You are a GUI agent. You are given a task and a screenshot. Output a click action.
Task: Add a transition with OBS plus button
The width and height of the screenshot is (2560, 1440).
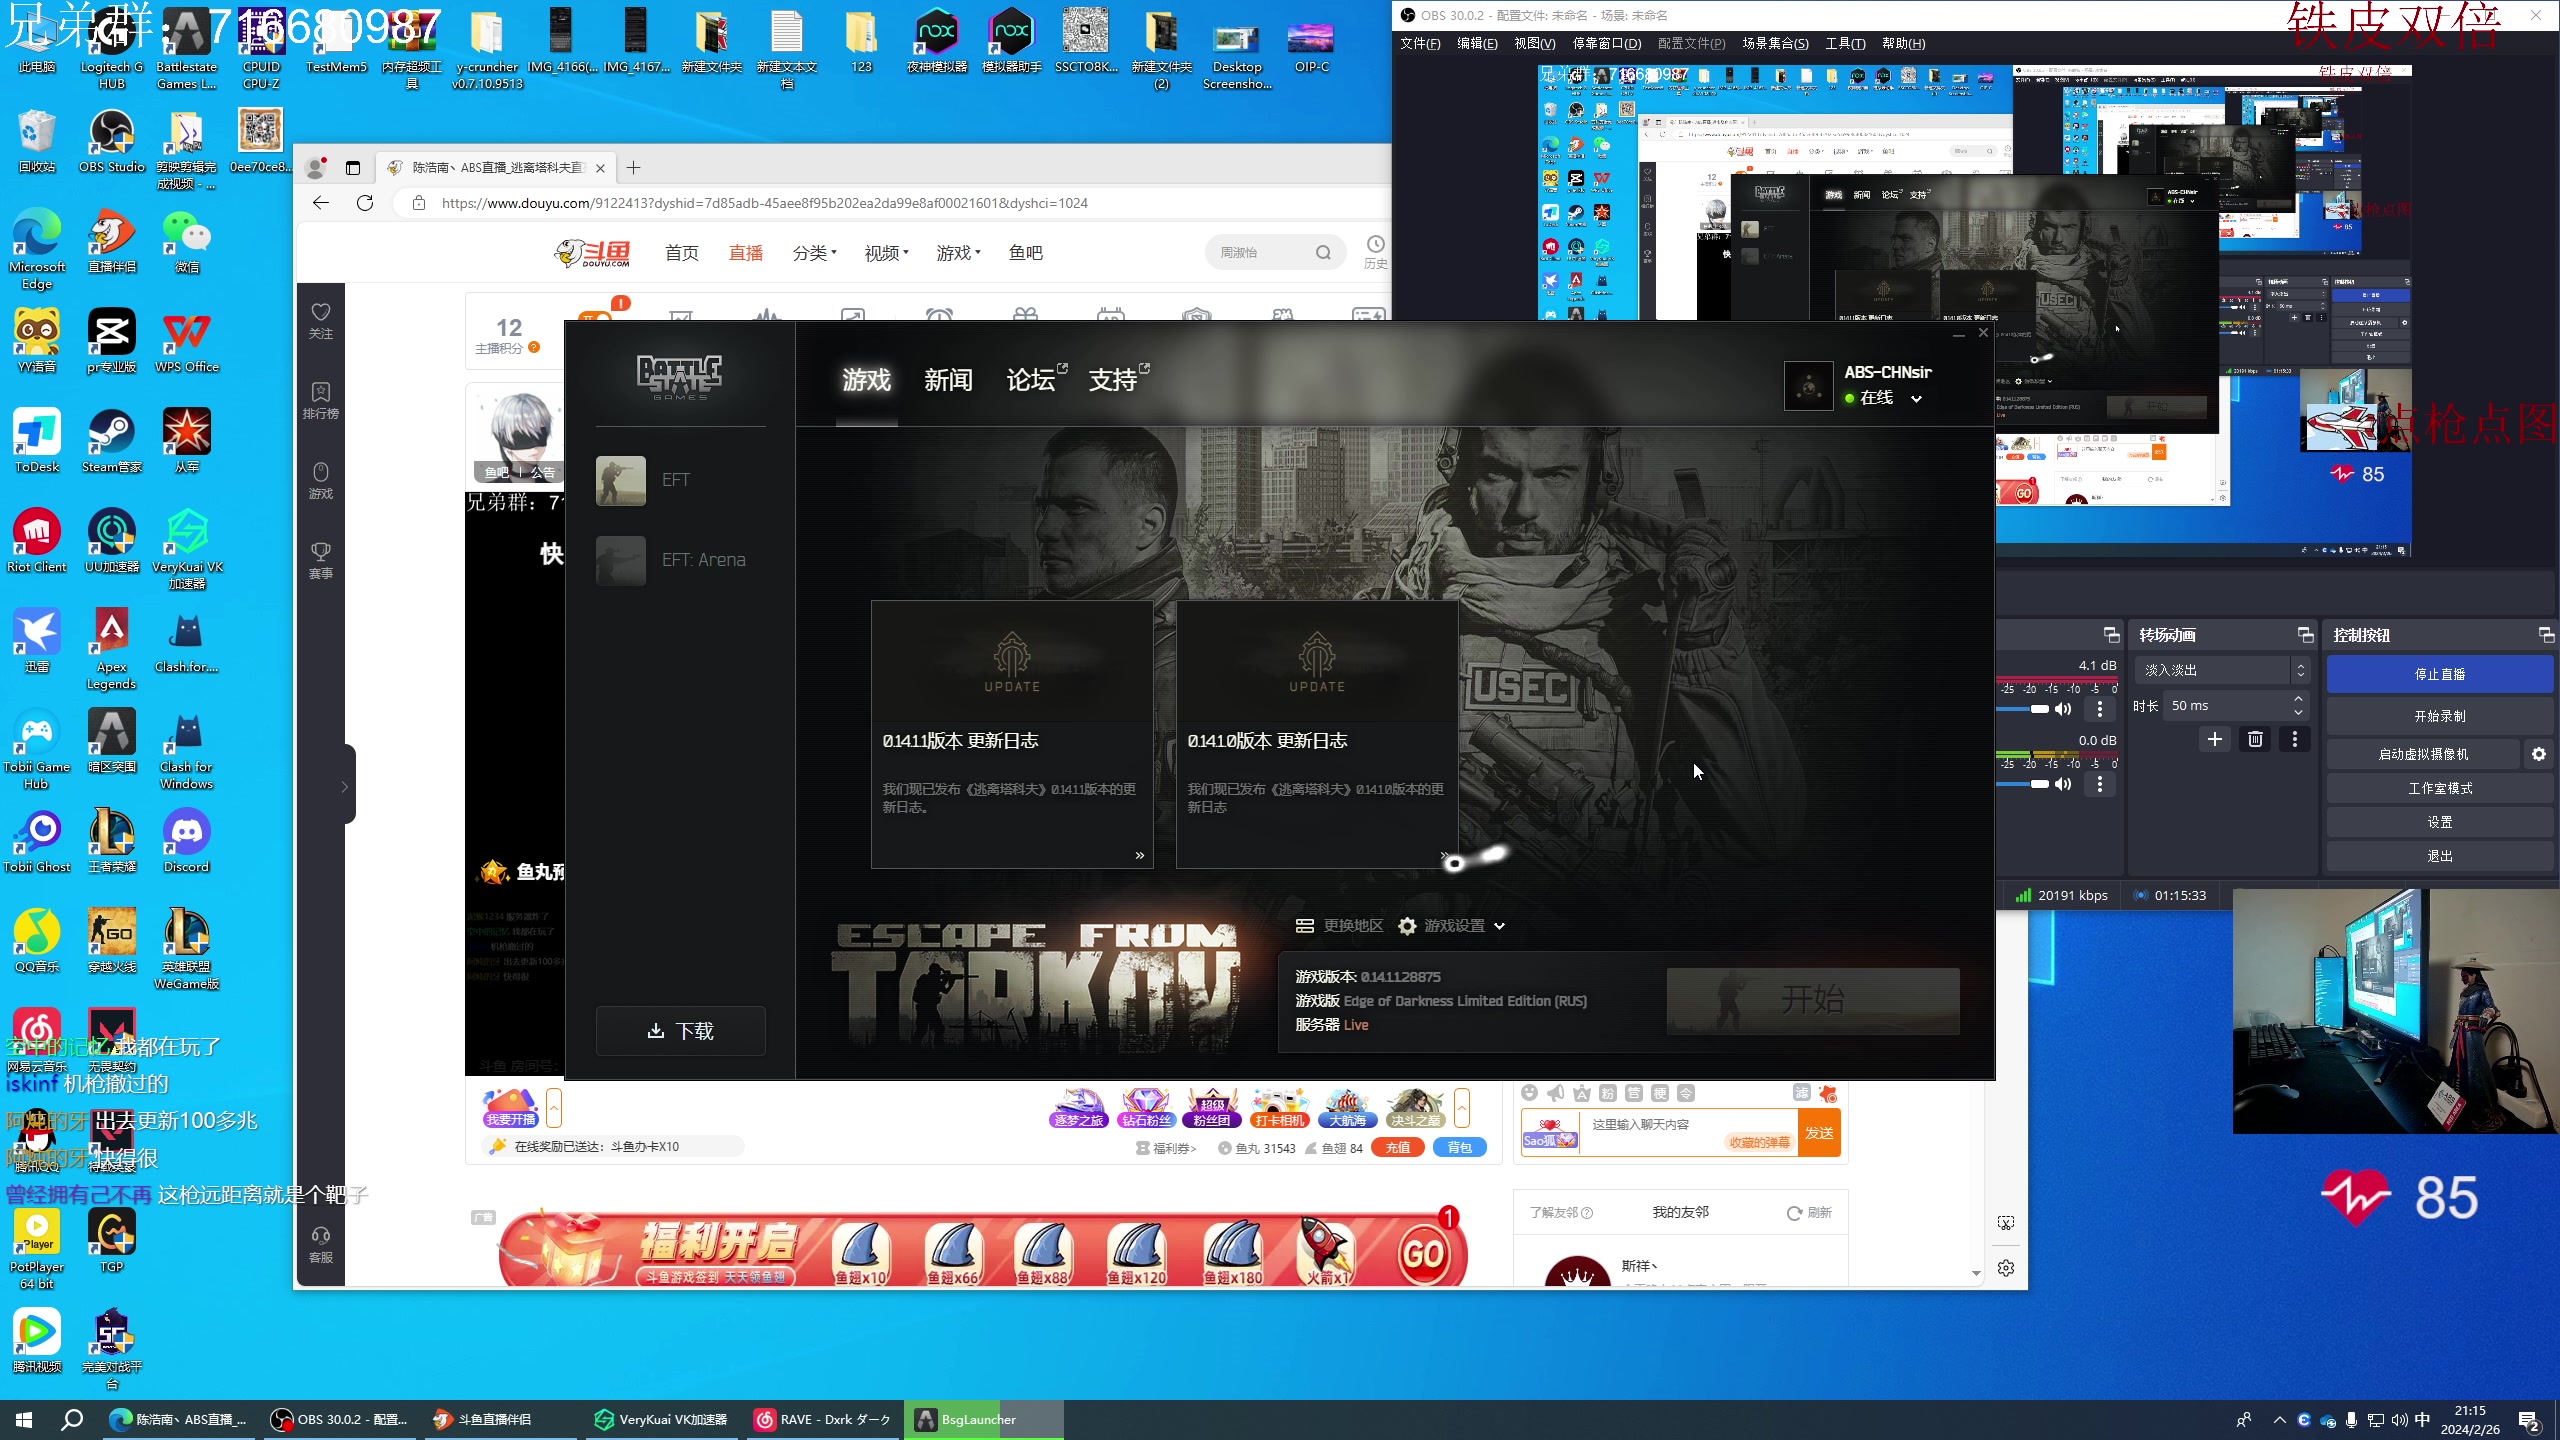pos(2215,739)
